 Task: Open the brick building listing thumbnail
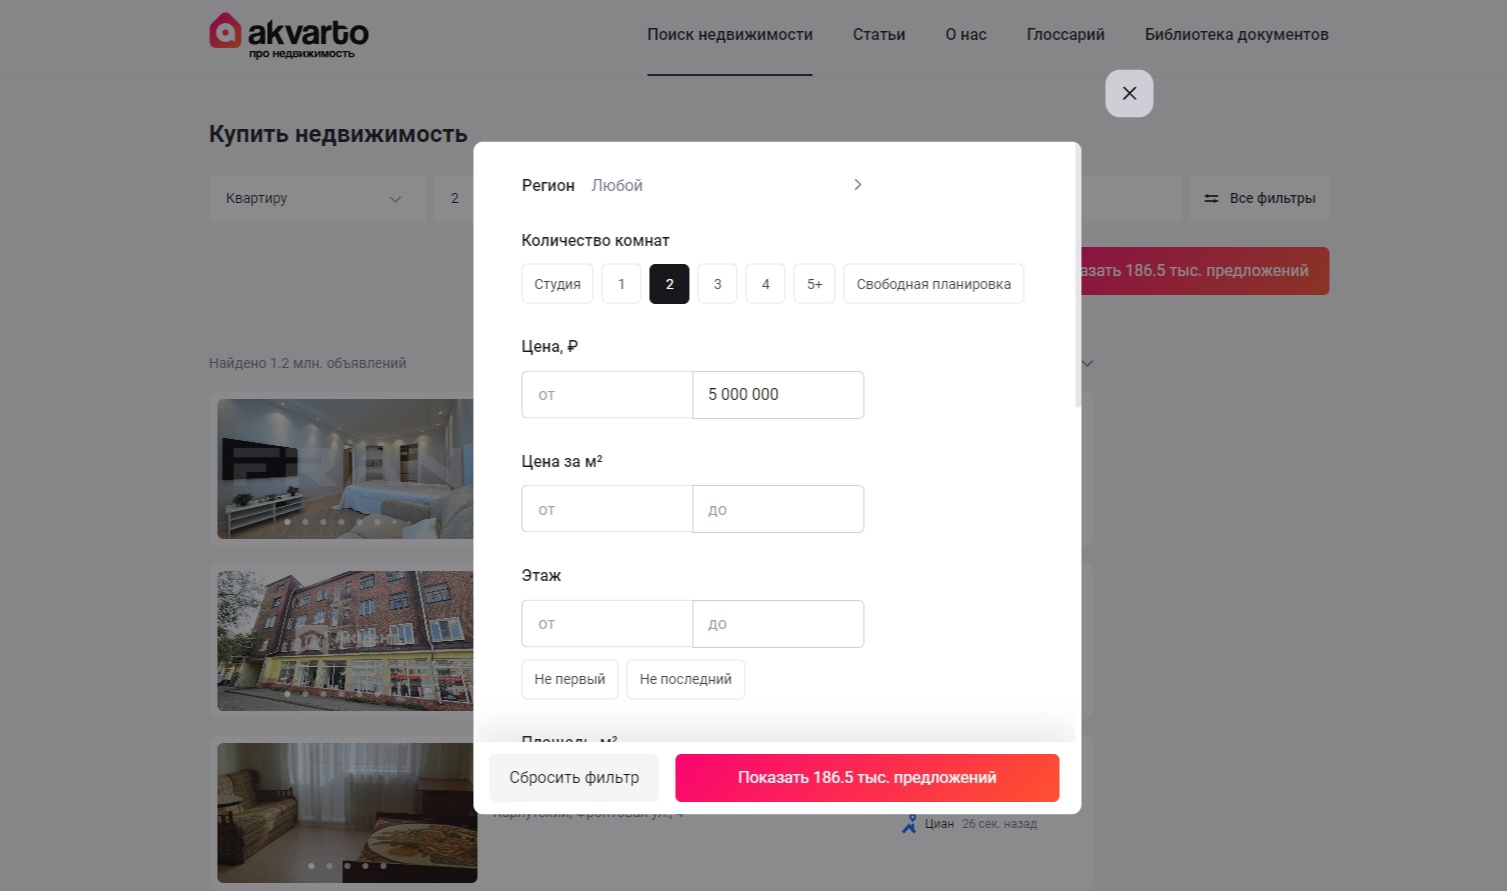click(x=345, y=641)
